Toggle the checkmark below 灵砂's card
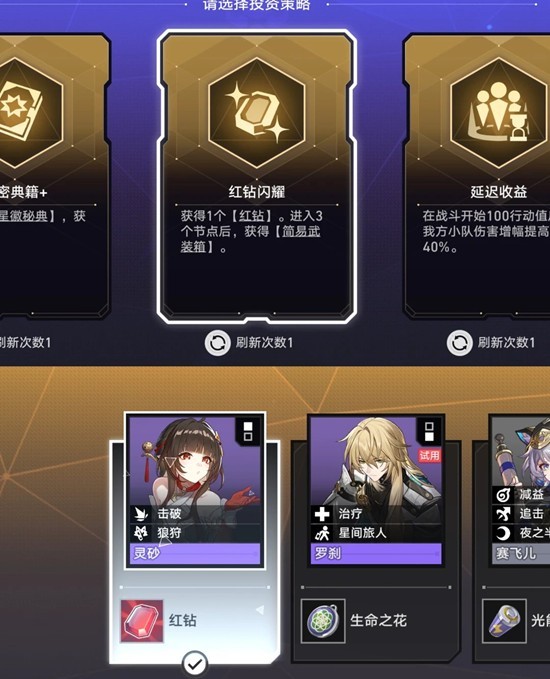 (x=195, y=663)
